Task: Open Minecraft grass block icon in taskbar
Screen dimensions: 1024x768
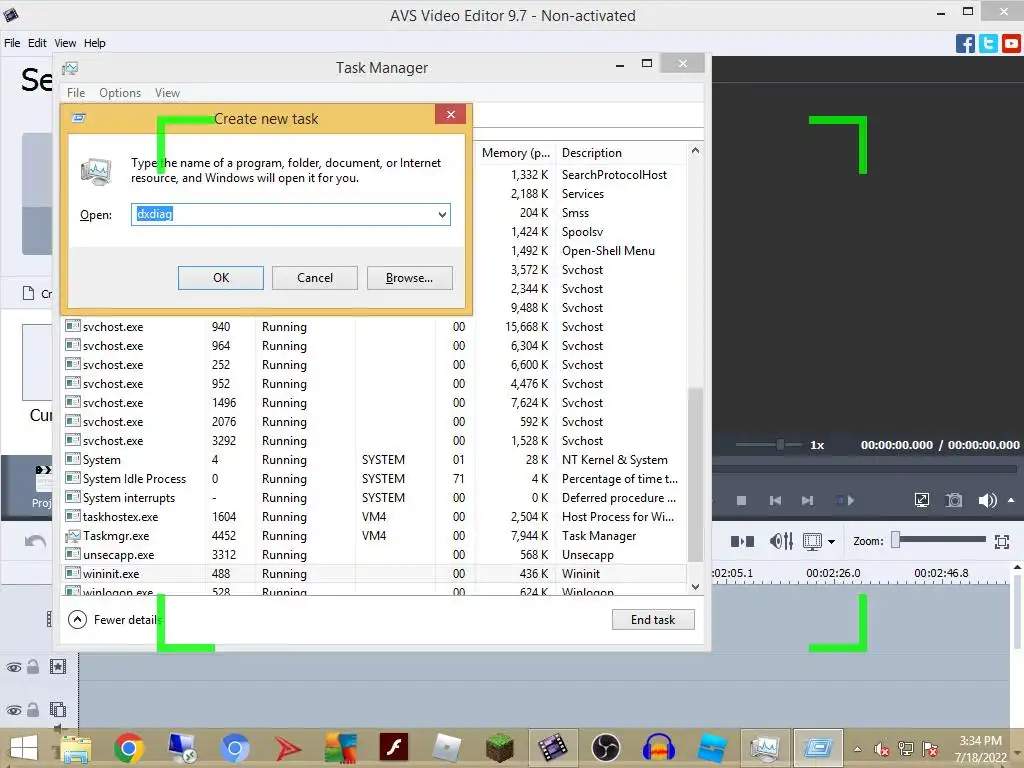Action: (x=500, y=748)
